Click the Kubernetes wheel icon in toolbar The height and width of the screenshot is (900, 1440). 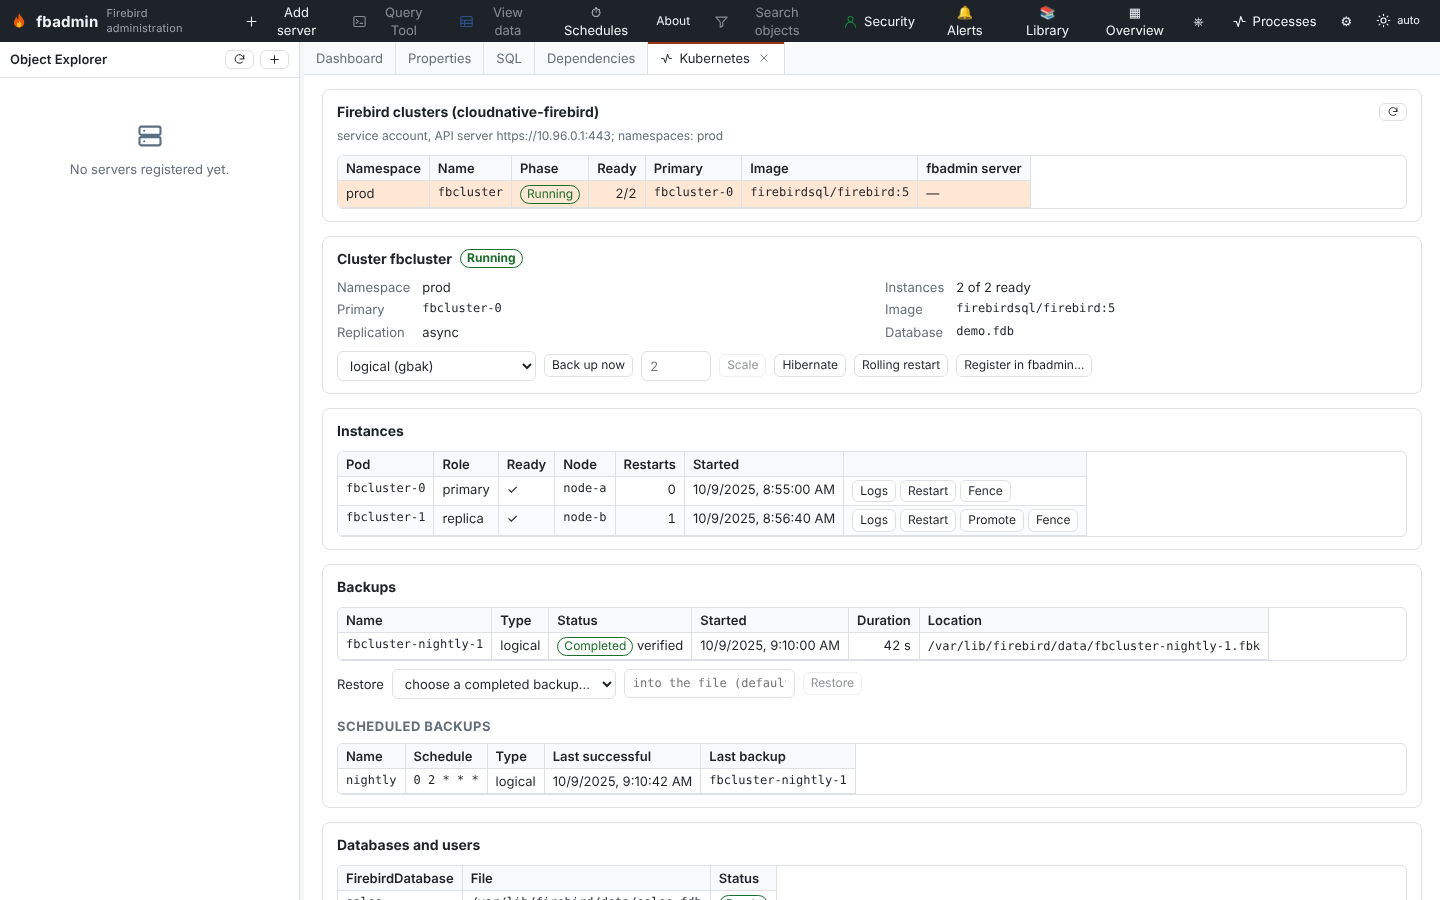tap(1198, 21)
